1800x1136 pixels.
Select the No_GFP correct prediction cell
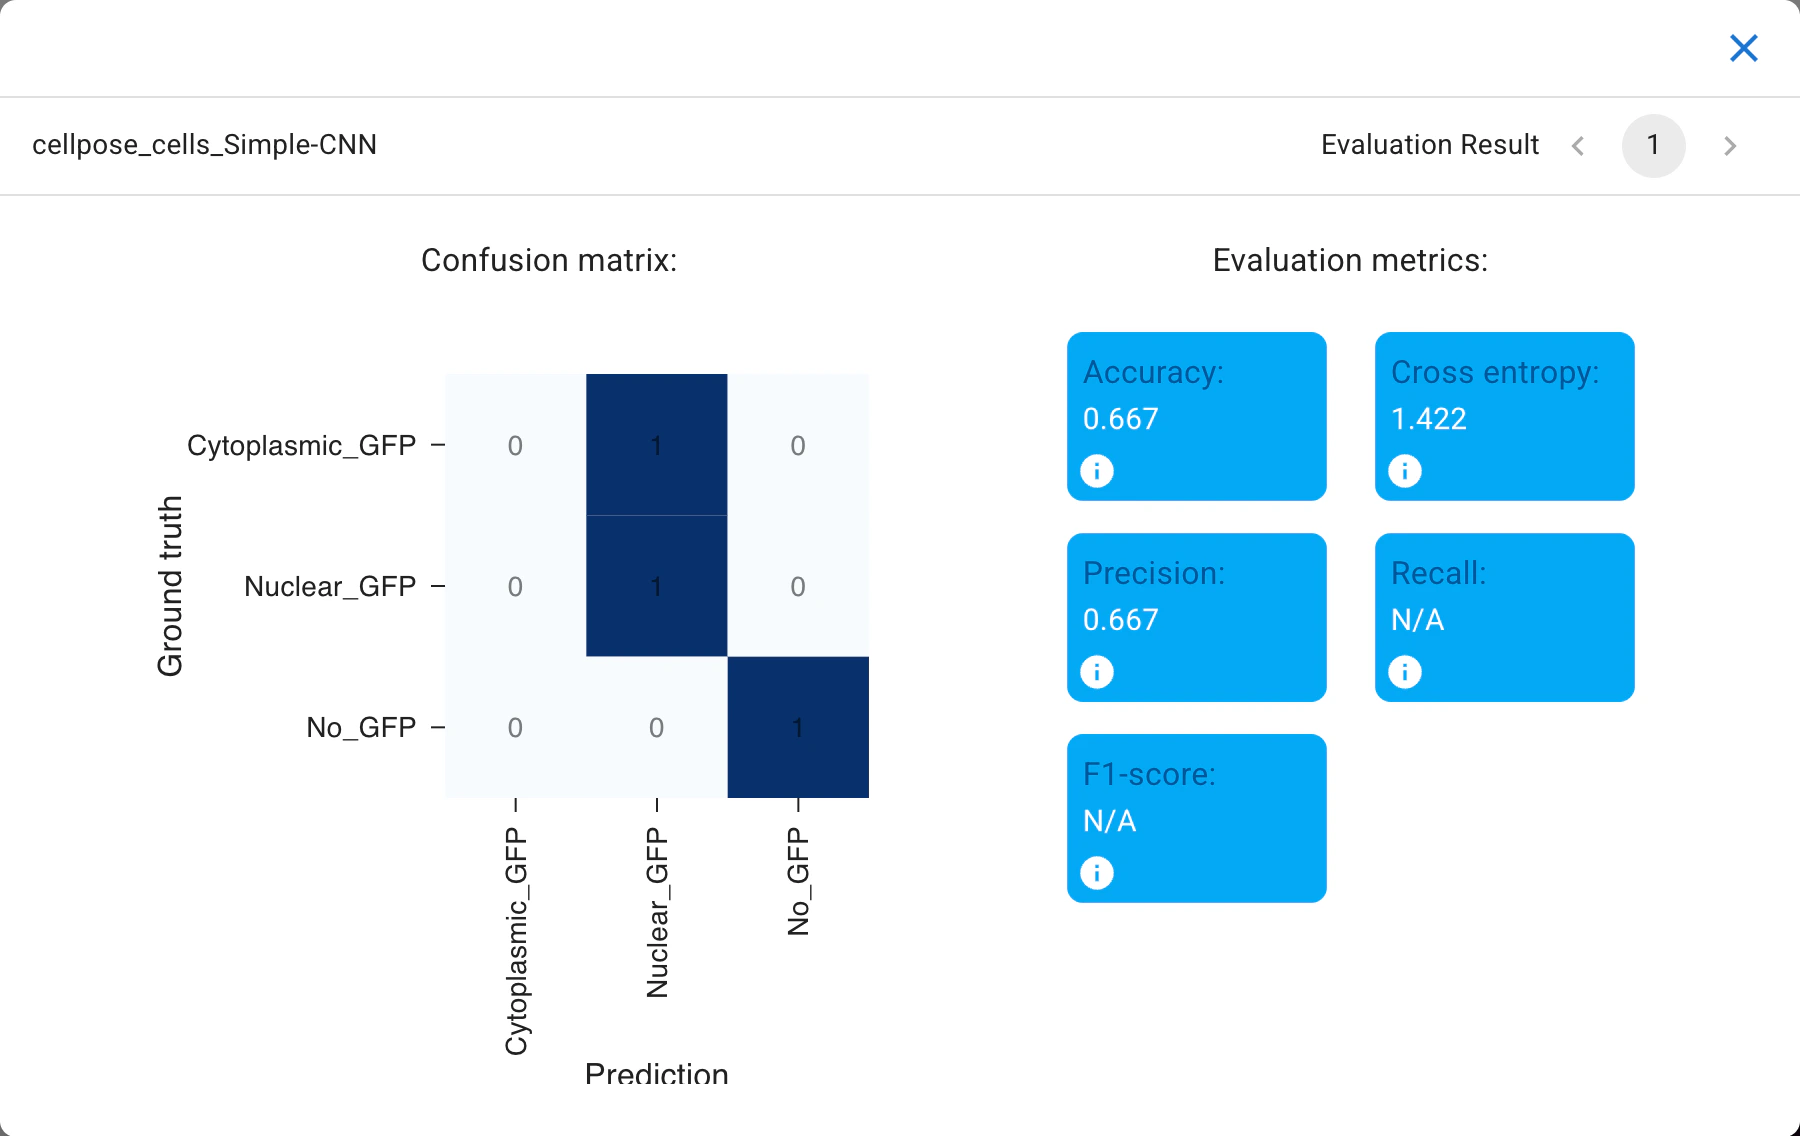pos(798,727)
